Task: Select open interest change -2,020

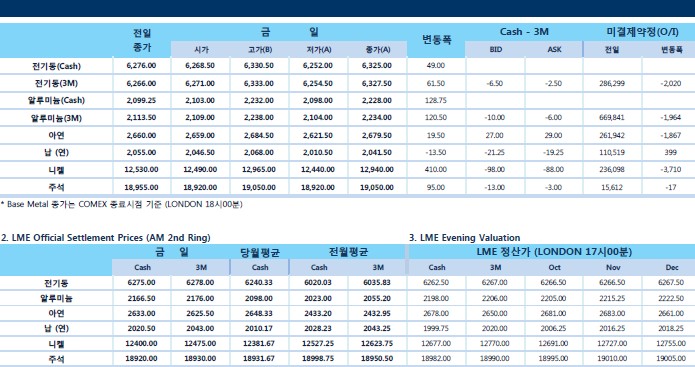Action: point(671,83)
